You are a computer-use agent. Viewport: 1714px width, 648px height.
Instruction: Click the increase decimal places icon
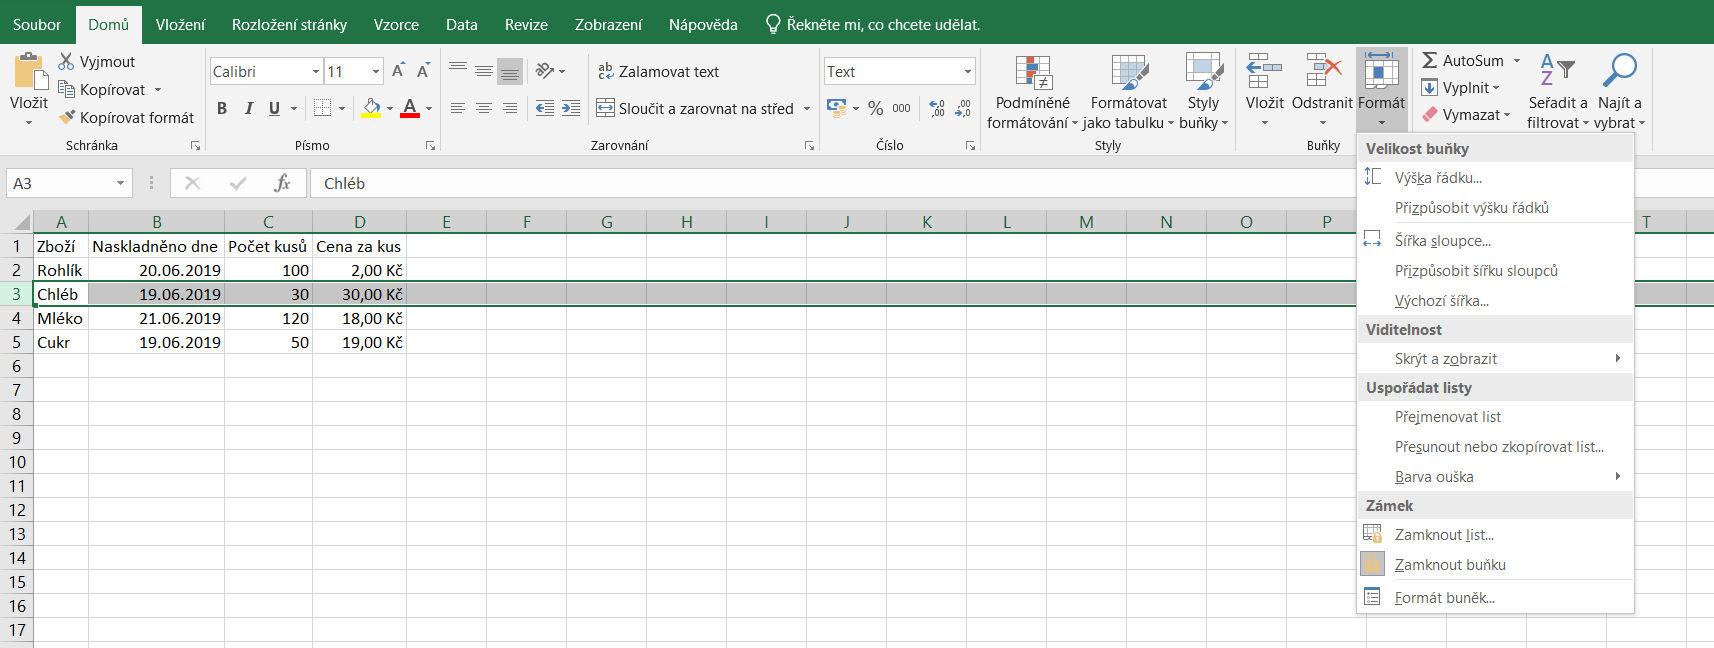pos(937,108)
